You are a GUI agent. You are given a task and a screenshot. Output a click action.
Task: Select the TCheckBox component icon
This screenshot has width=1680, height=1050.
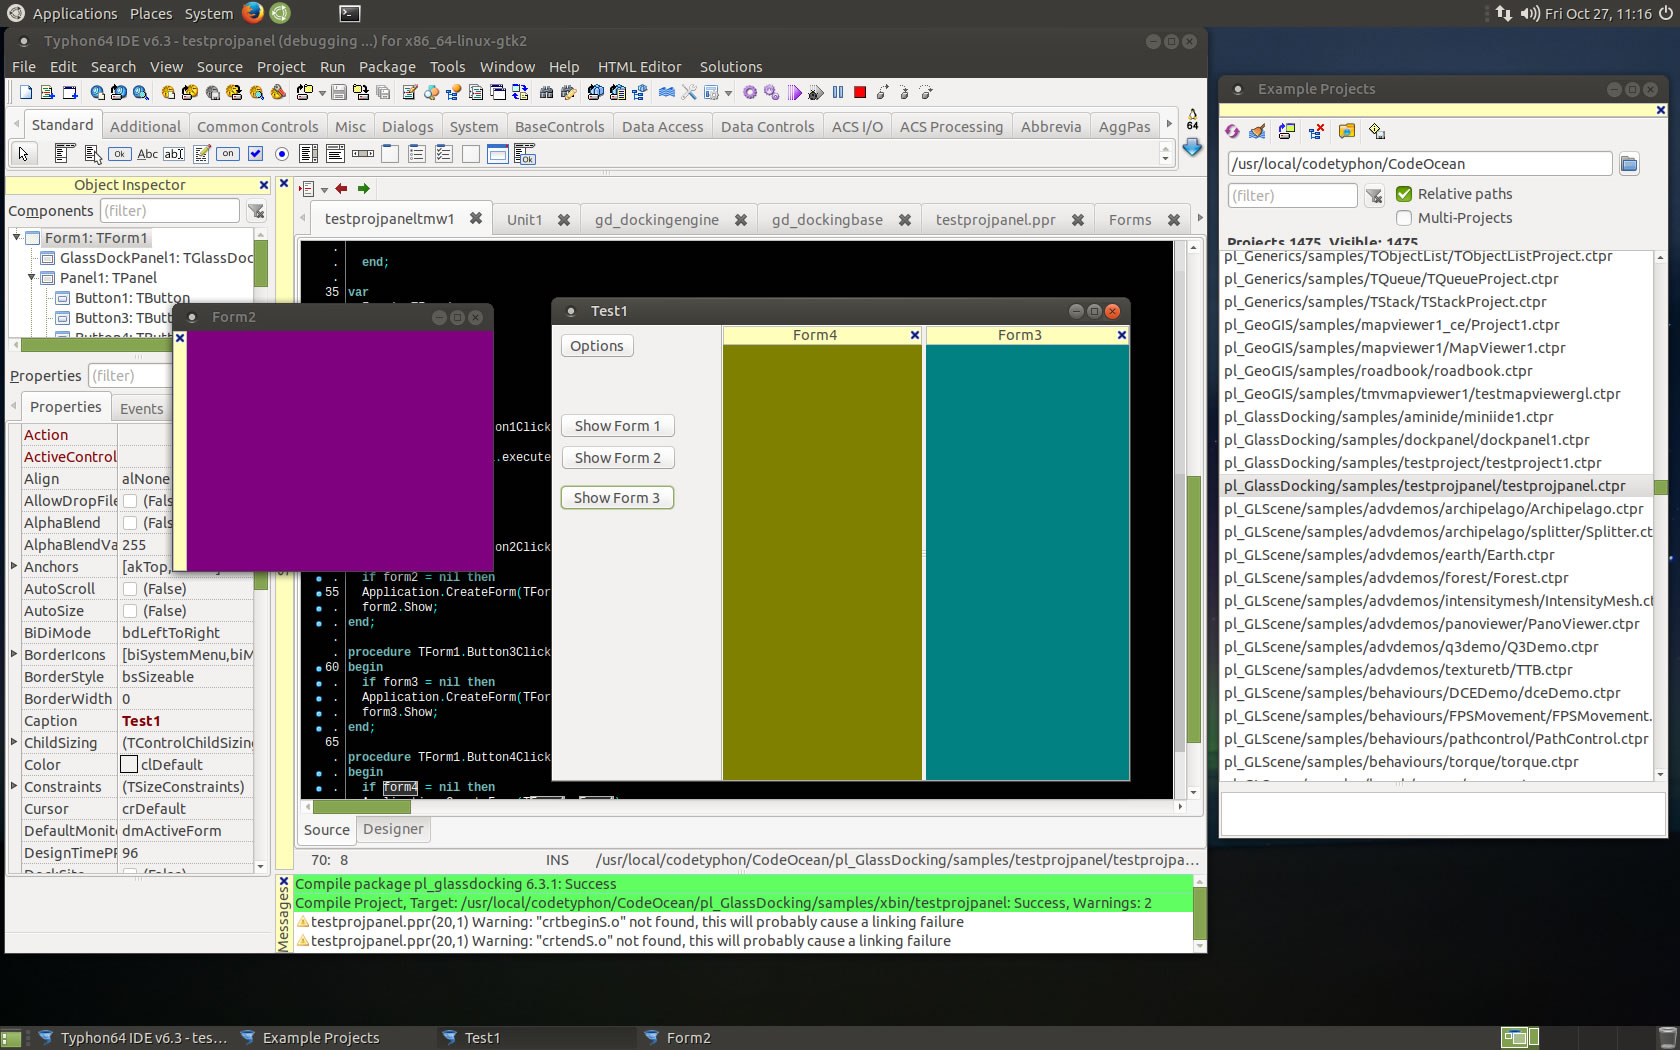pos(256,154)
